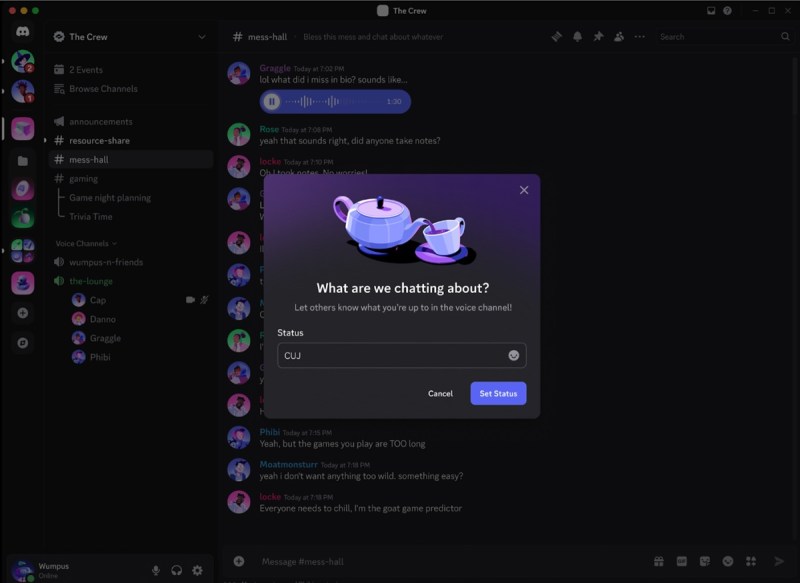This screenshot has width=800, height=583.
Task: Open Discord home direct messages
Action: (x=22, y=32)
